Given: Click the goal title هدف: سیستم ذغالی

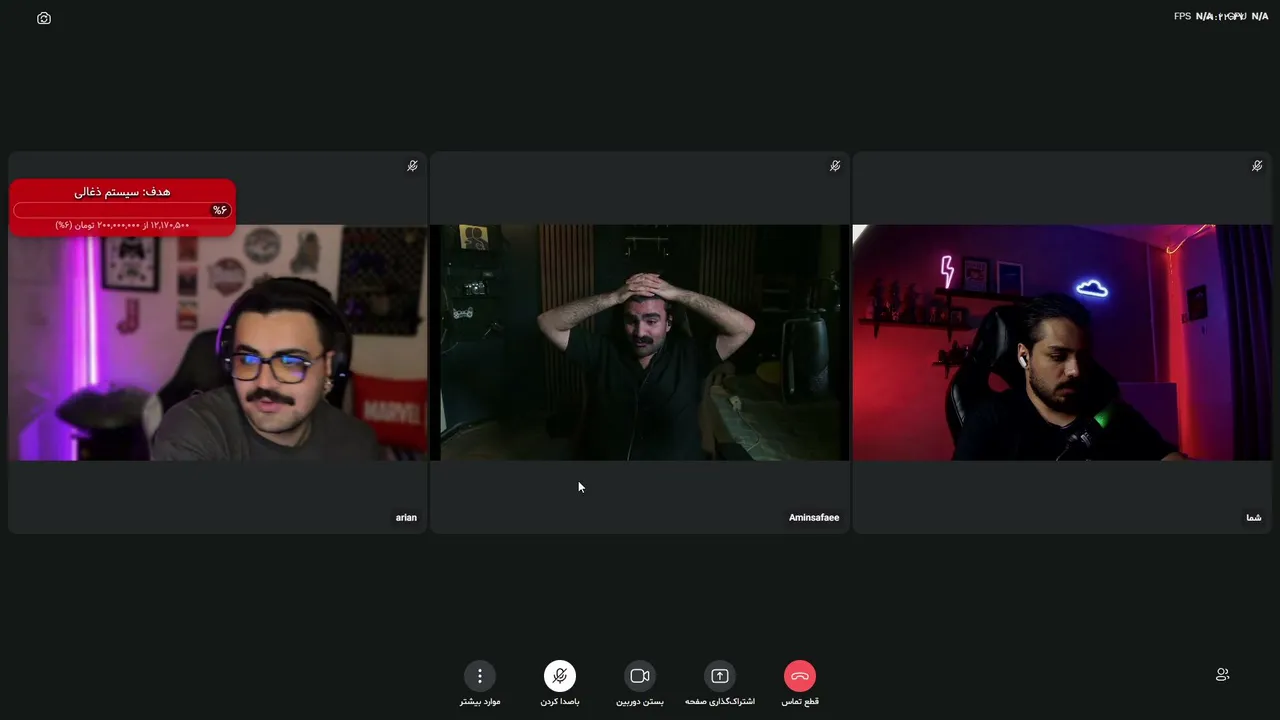Looking at the screenshot, I should click(122, 191).
